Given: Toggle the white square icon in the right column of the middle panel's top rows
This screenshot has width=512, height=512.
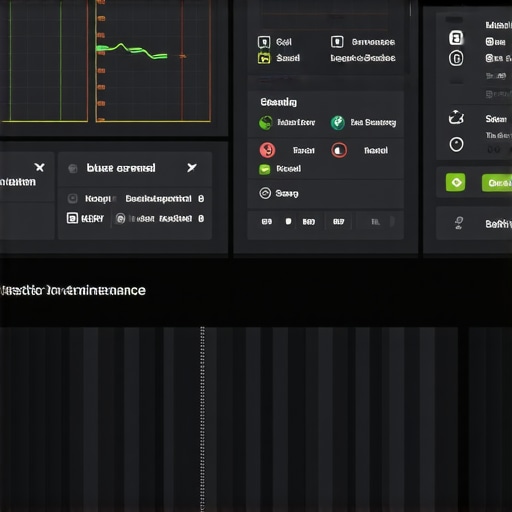Looking at the screenshot, I should 337,42.
